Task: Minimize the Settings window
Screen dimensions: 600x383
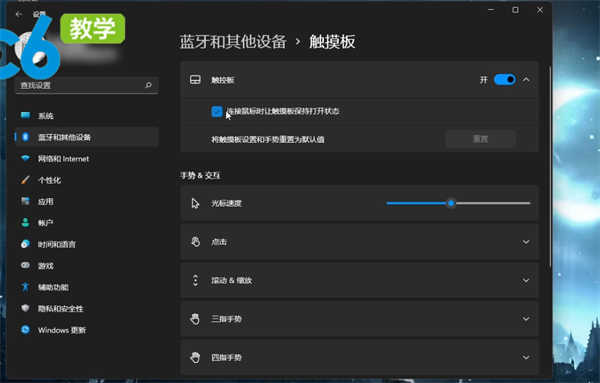Action: (x=491, y=10)
